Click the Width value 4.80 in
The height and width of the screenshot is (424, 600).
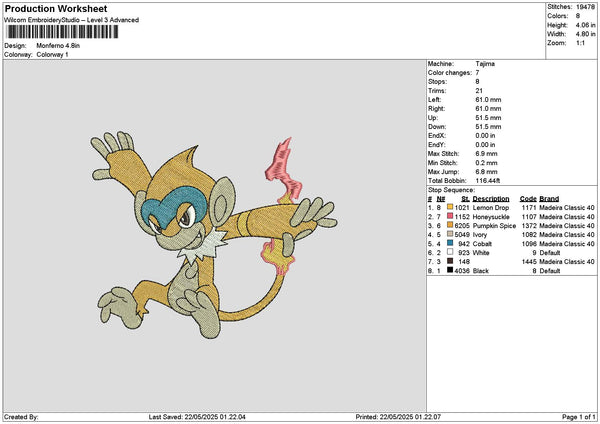coord(585,34)
